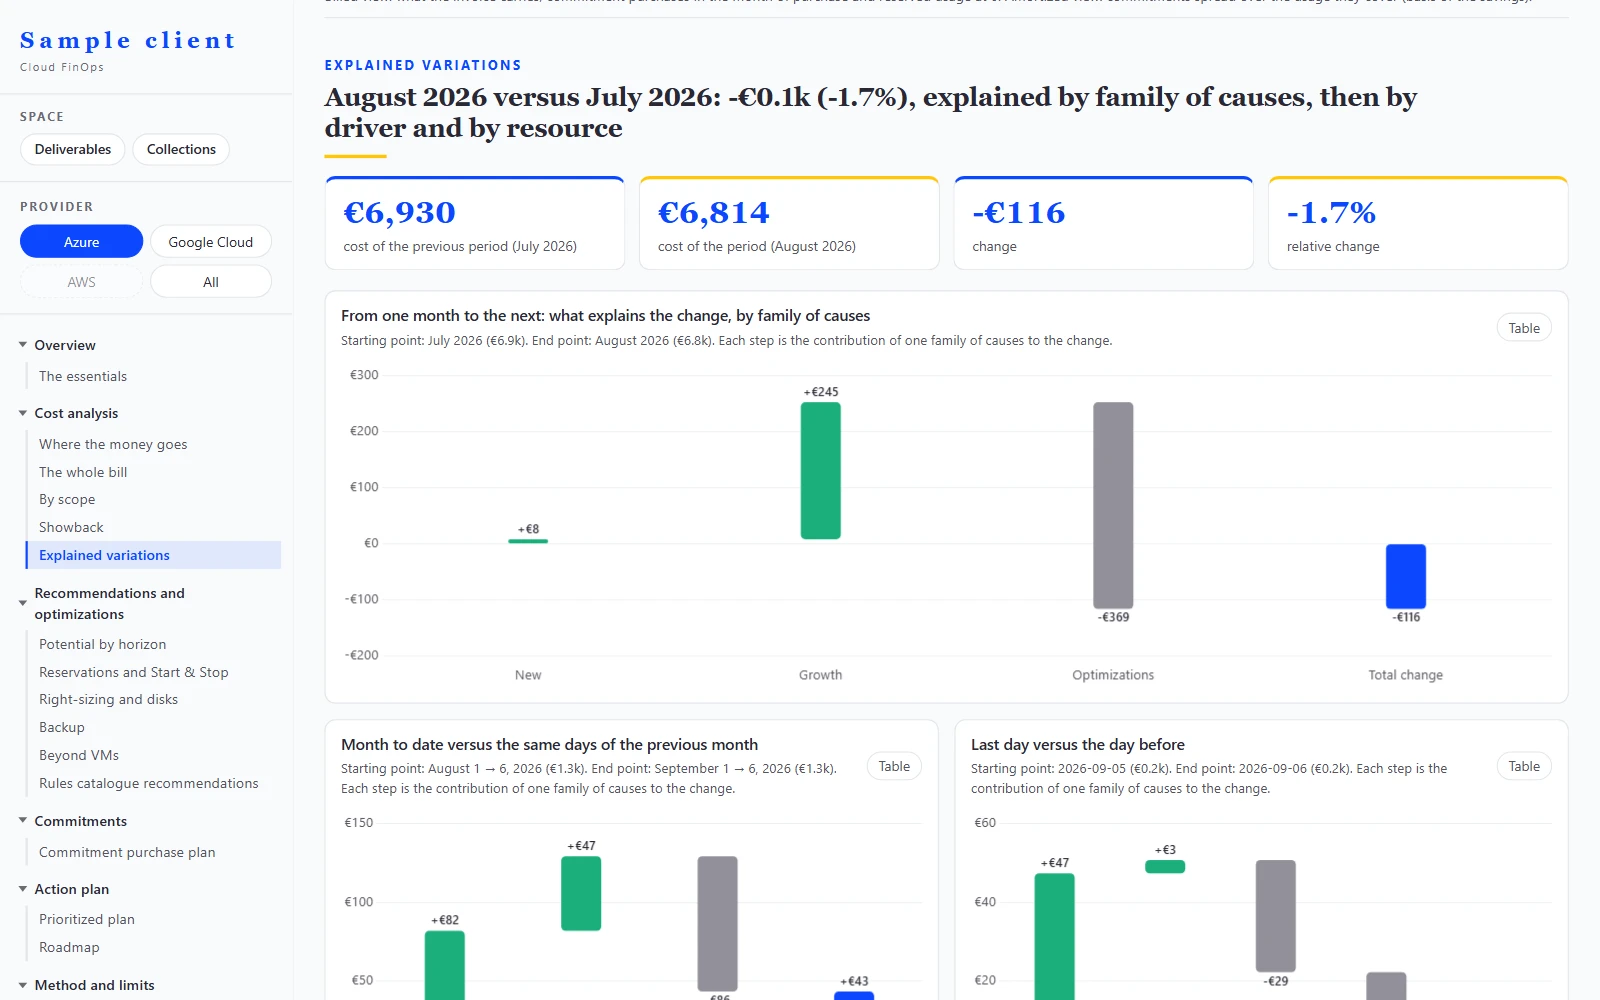Click the +€82 bar in Month to date chart
The height and width of the screenshot is (1000, 1600).
(x=445, y=965)
